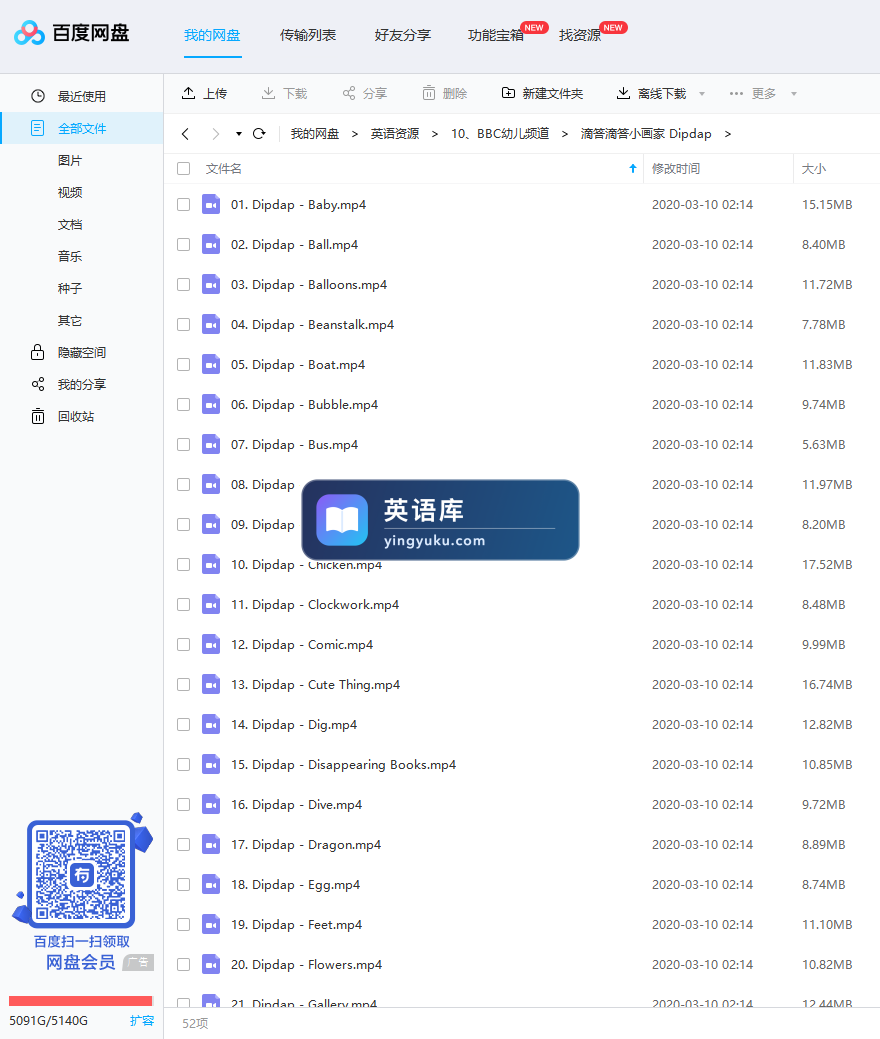Viewport: 880px width, 1039px height.
Task: Go to 10、BBC幼儿频道 in breadcrumb
Action: pyautogui.click(x=500, y=134)
